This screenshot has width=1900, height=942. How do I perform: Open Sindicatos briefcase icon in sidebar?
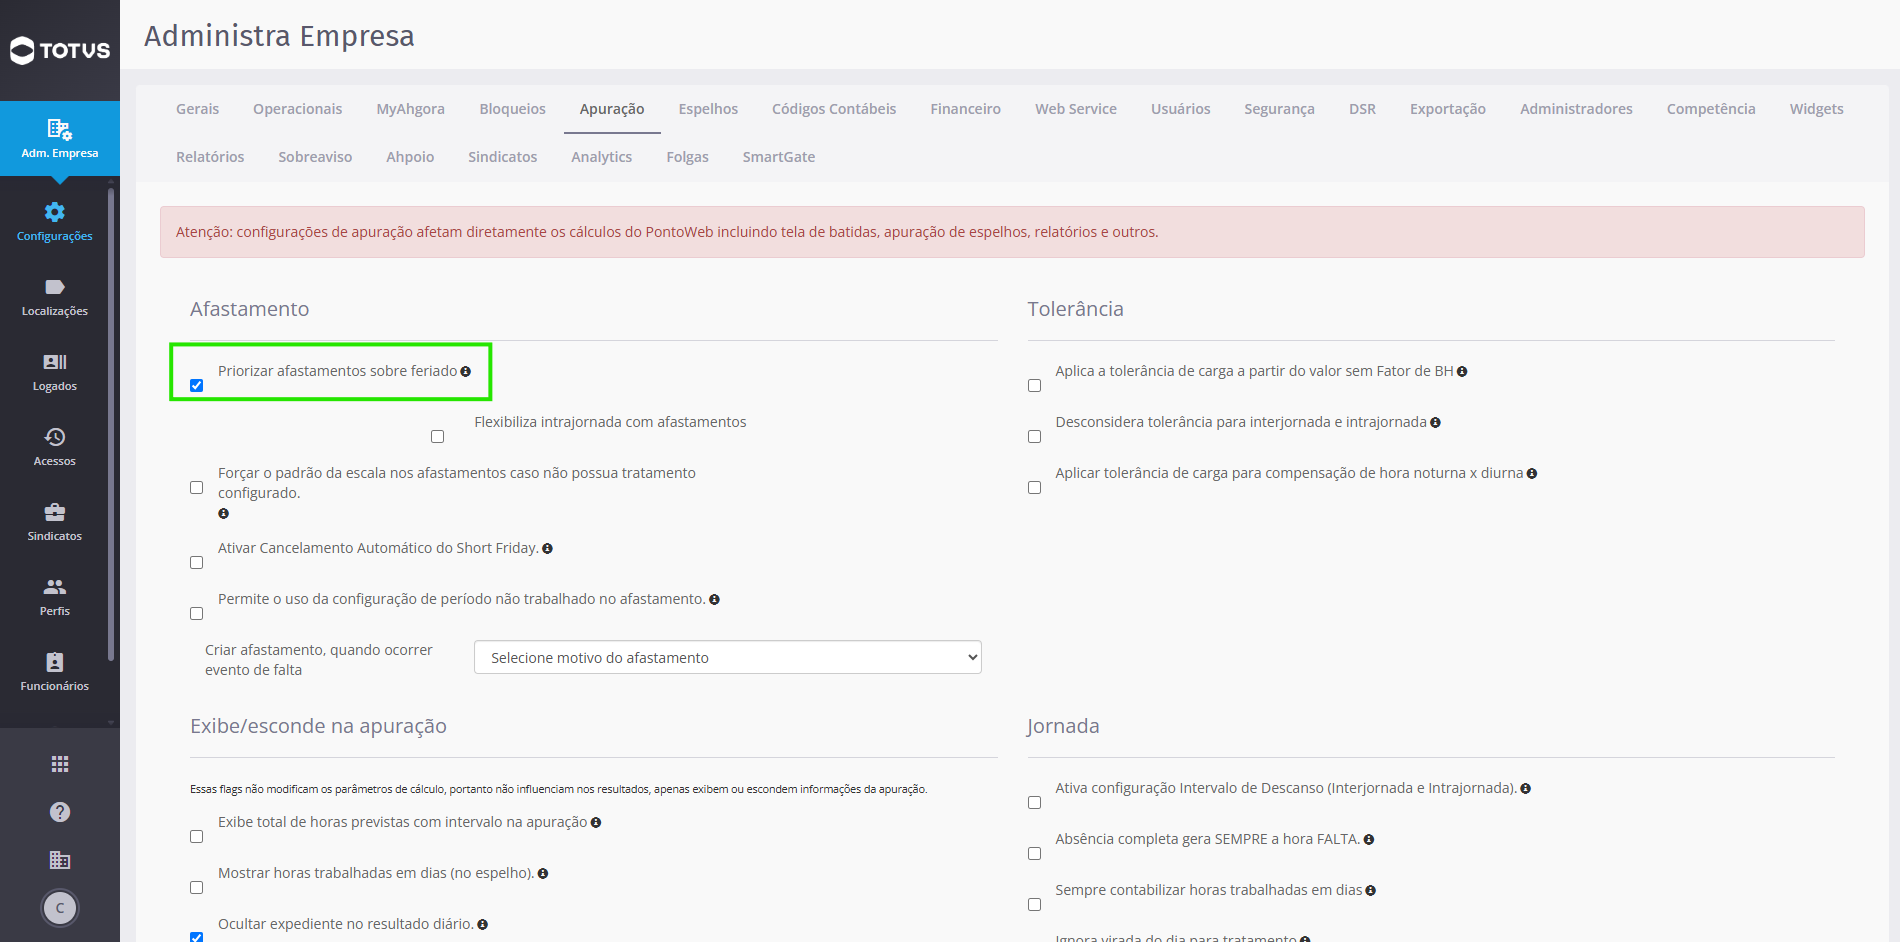(55, 512)
